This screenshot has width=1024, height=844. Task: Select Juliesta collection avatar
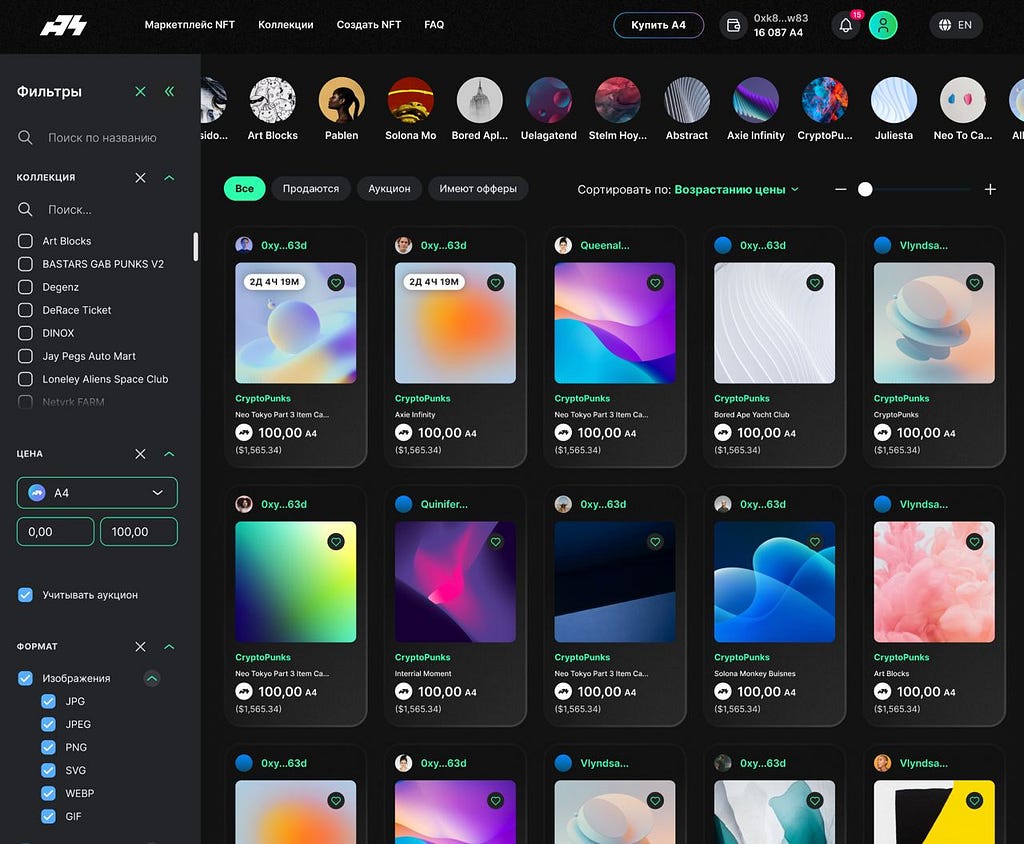(894, 100)
